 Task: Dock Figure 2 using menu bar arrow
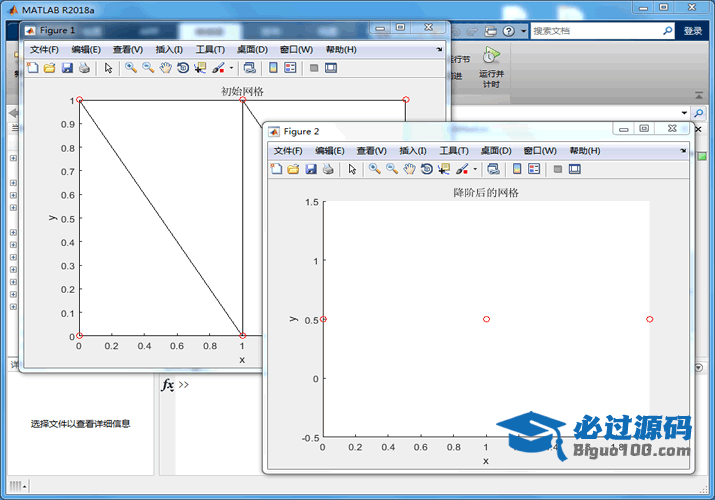pos(683,150)
